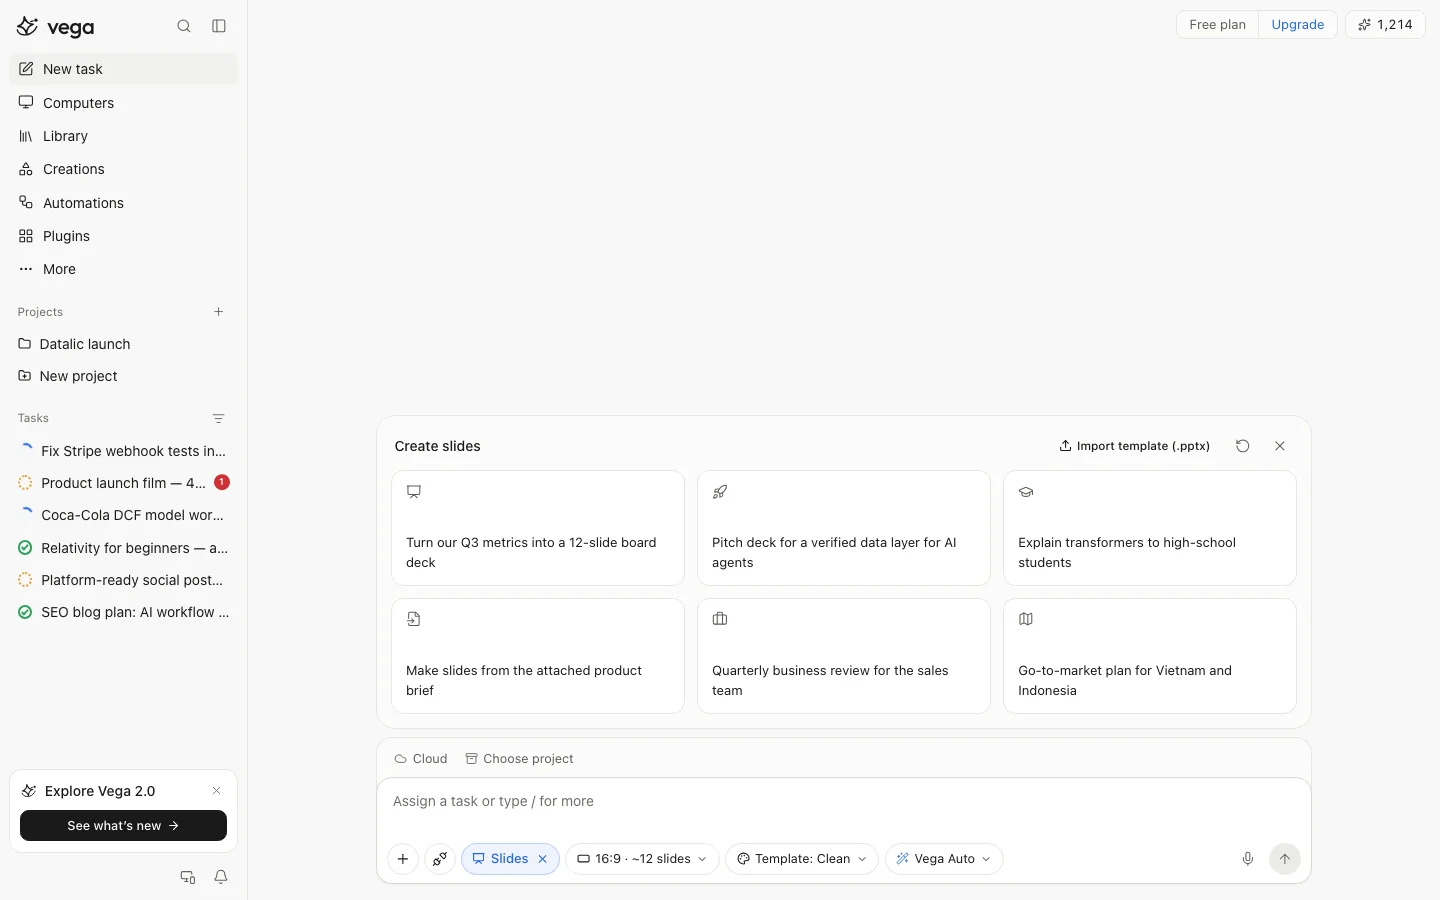The width and height of the screenshot is (1440, 900).
Task: Open the Relativity for beginners task
Action: (x=124, y=548)
